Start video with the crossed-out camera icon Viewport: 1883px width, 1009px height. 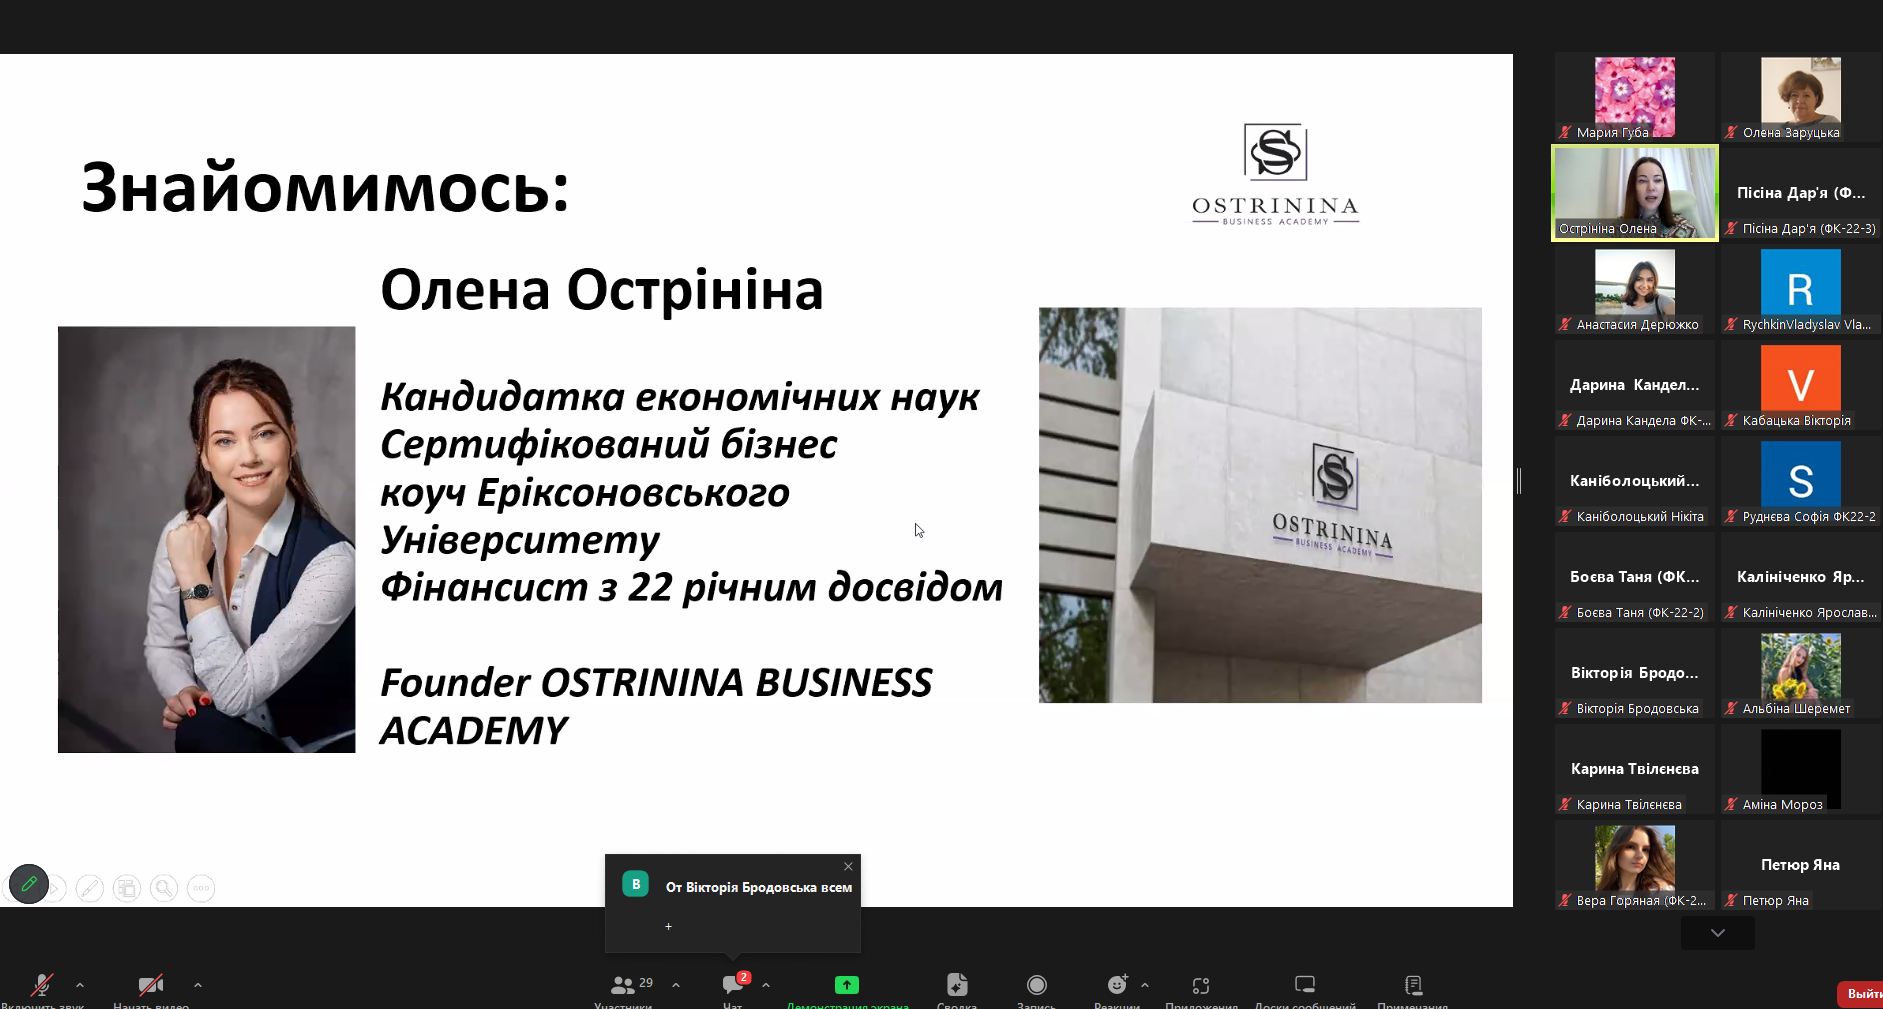151,985
